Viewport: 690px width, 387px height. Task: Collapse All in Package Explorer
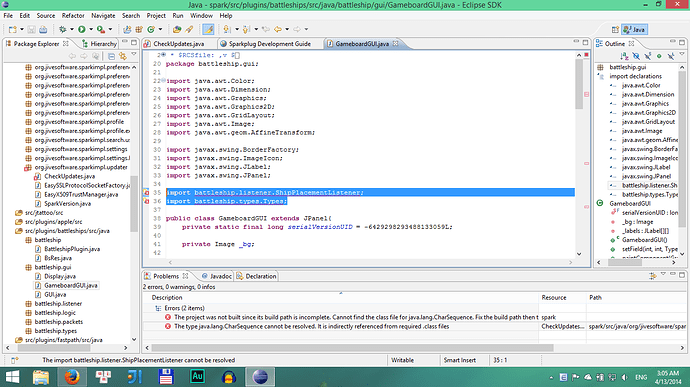click(111, 56)
